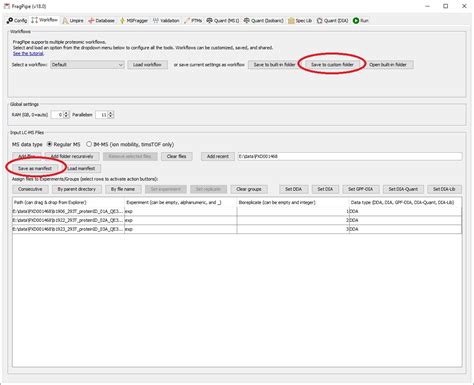Click Add folder recursively
This screenshot has width=474, height=385.
(x=72, y=156)
